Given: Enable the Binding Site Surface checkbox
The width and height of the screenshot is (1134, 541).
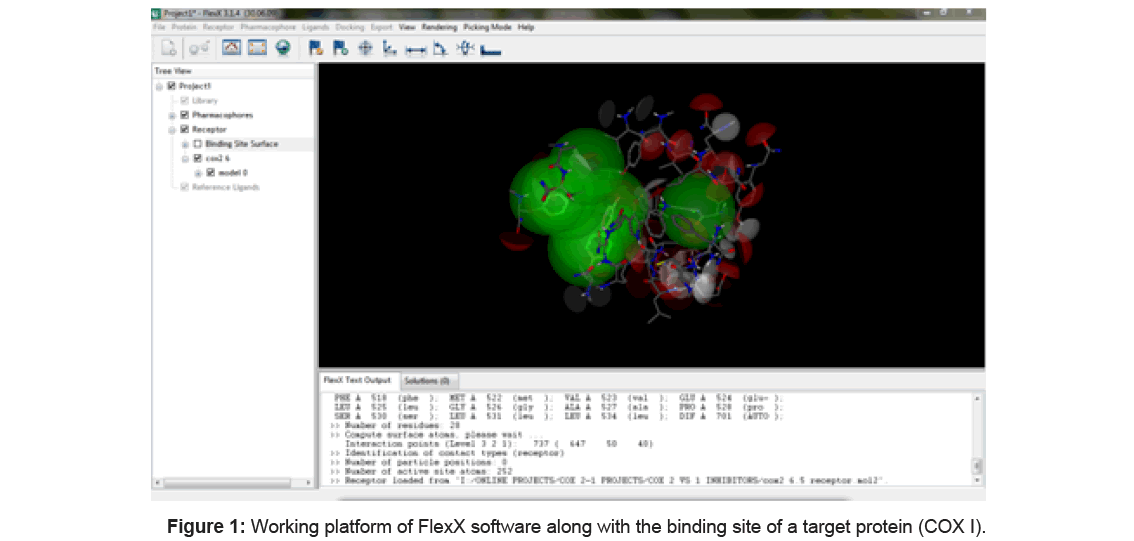Looking at the screenshot, I should [197, 144].
